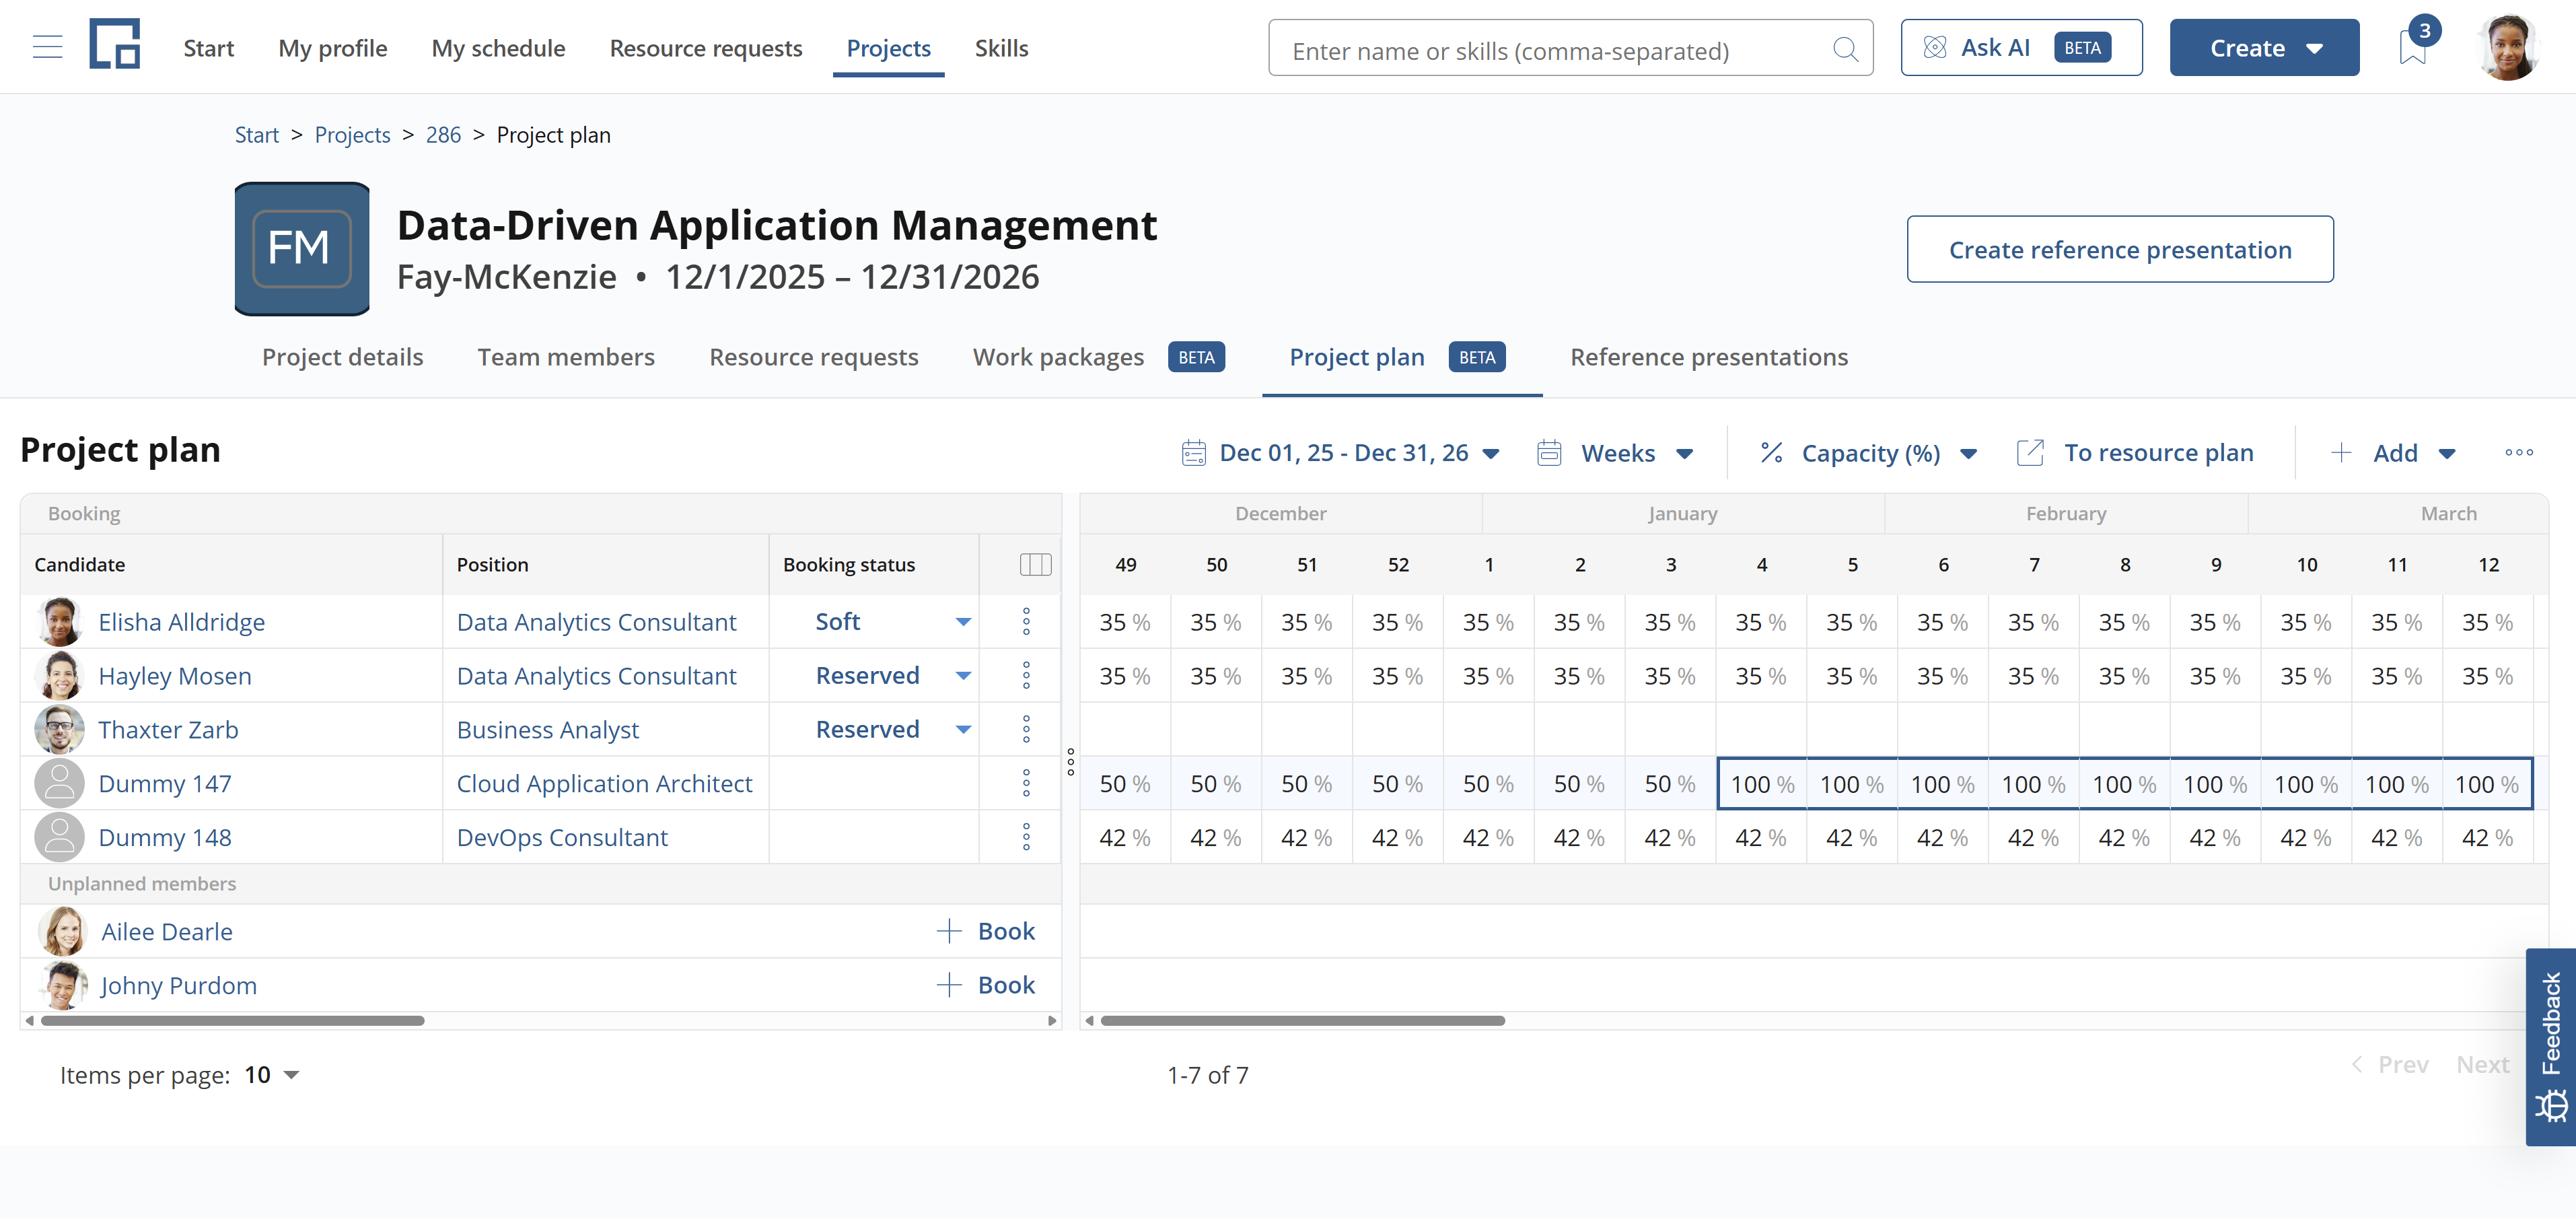This screenshot has width=2576, height=1219.
Task: Book Ailee Dearle onto project
Action: pos(985,932)
